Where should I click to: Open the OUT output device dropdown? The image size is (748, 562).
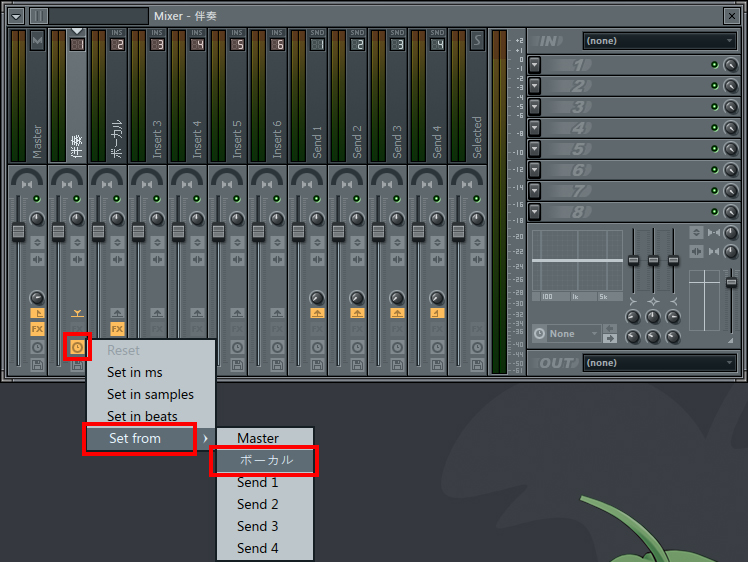coord(659,363)
